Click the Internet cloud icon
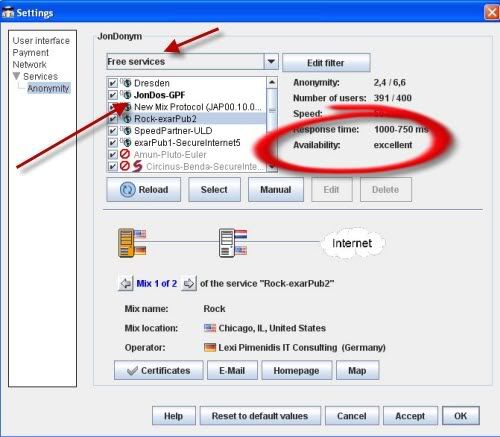This screenshot has height=437, width=500. point(352,243)
